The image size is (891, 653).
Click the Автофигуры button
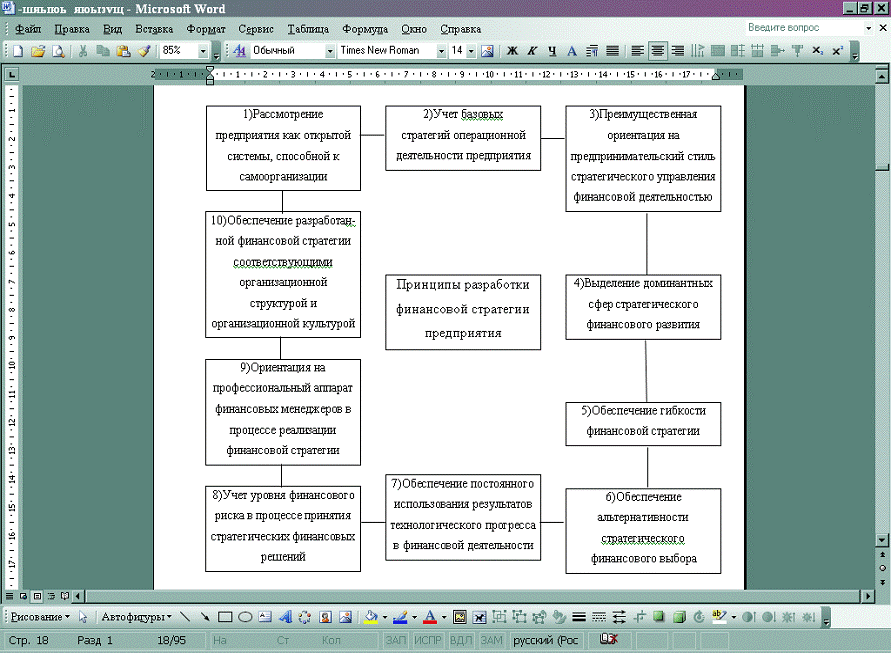click(x=136, y=616)
